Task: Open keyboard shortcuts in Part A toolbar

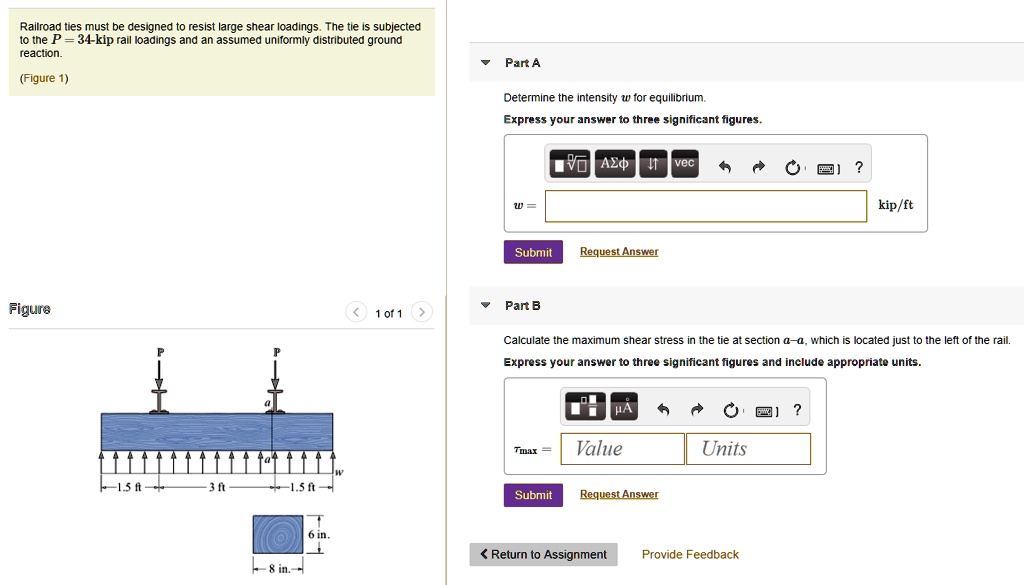Action: pyautogui.click(x=827, y=167)
